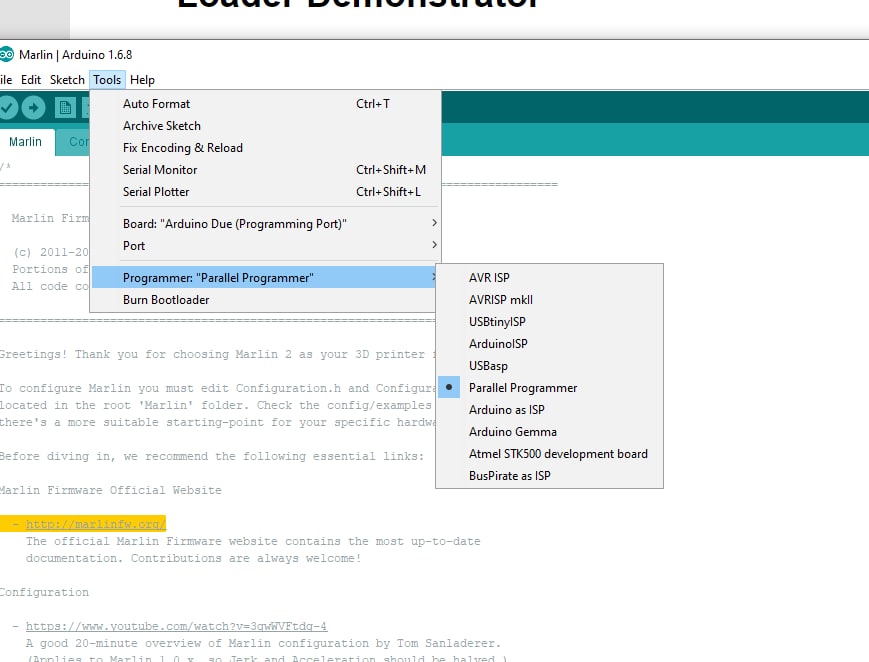Select USBasp programmer
Image resolution: width=869 pixels, height=662 pixels.
(549, 365)
